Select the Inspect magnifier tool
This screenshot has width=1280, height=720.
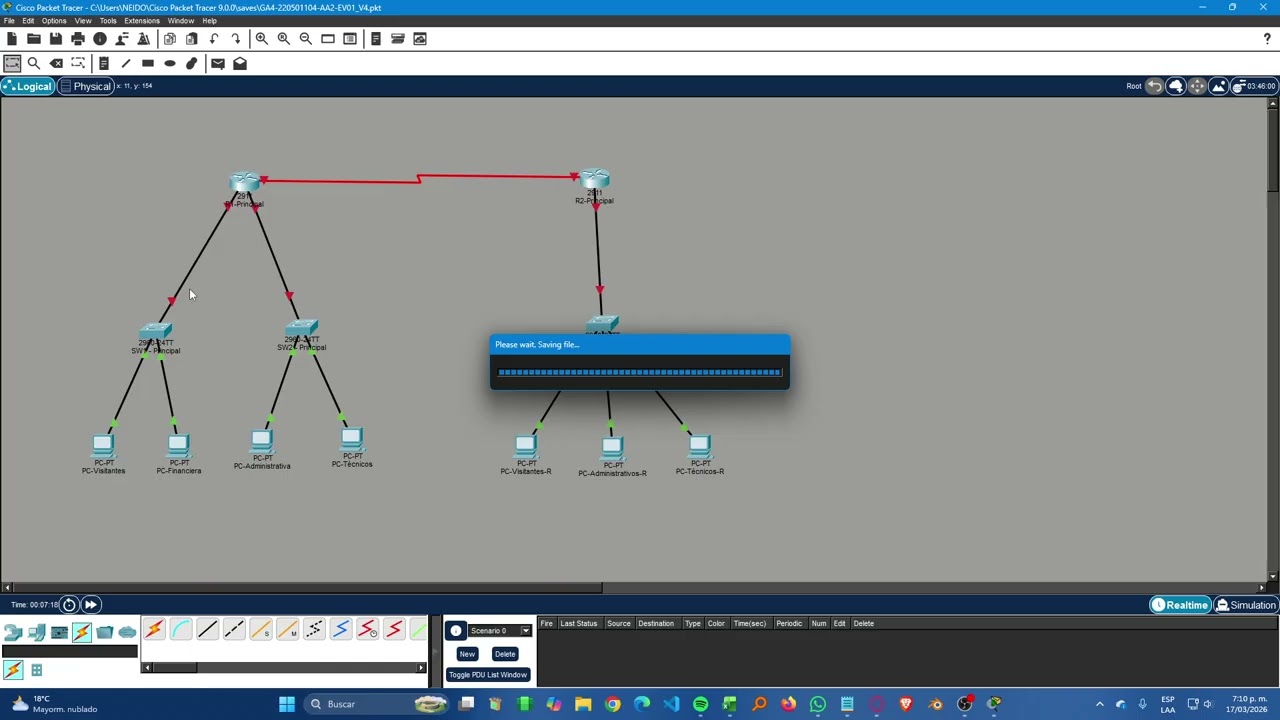(x=34, y=63)
